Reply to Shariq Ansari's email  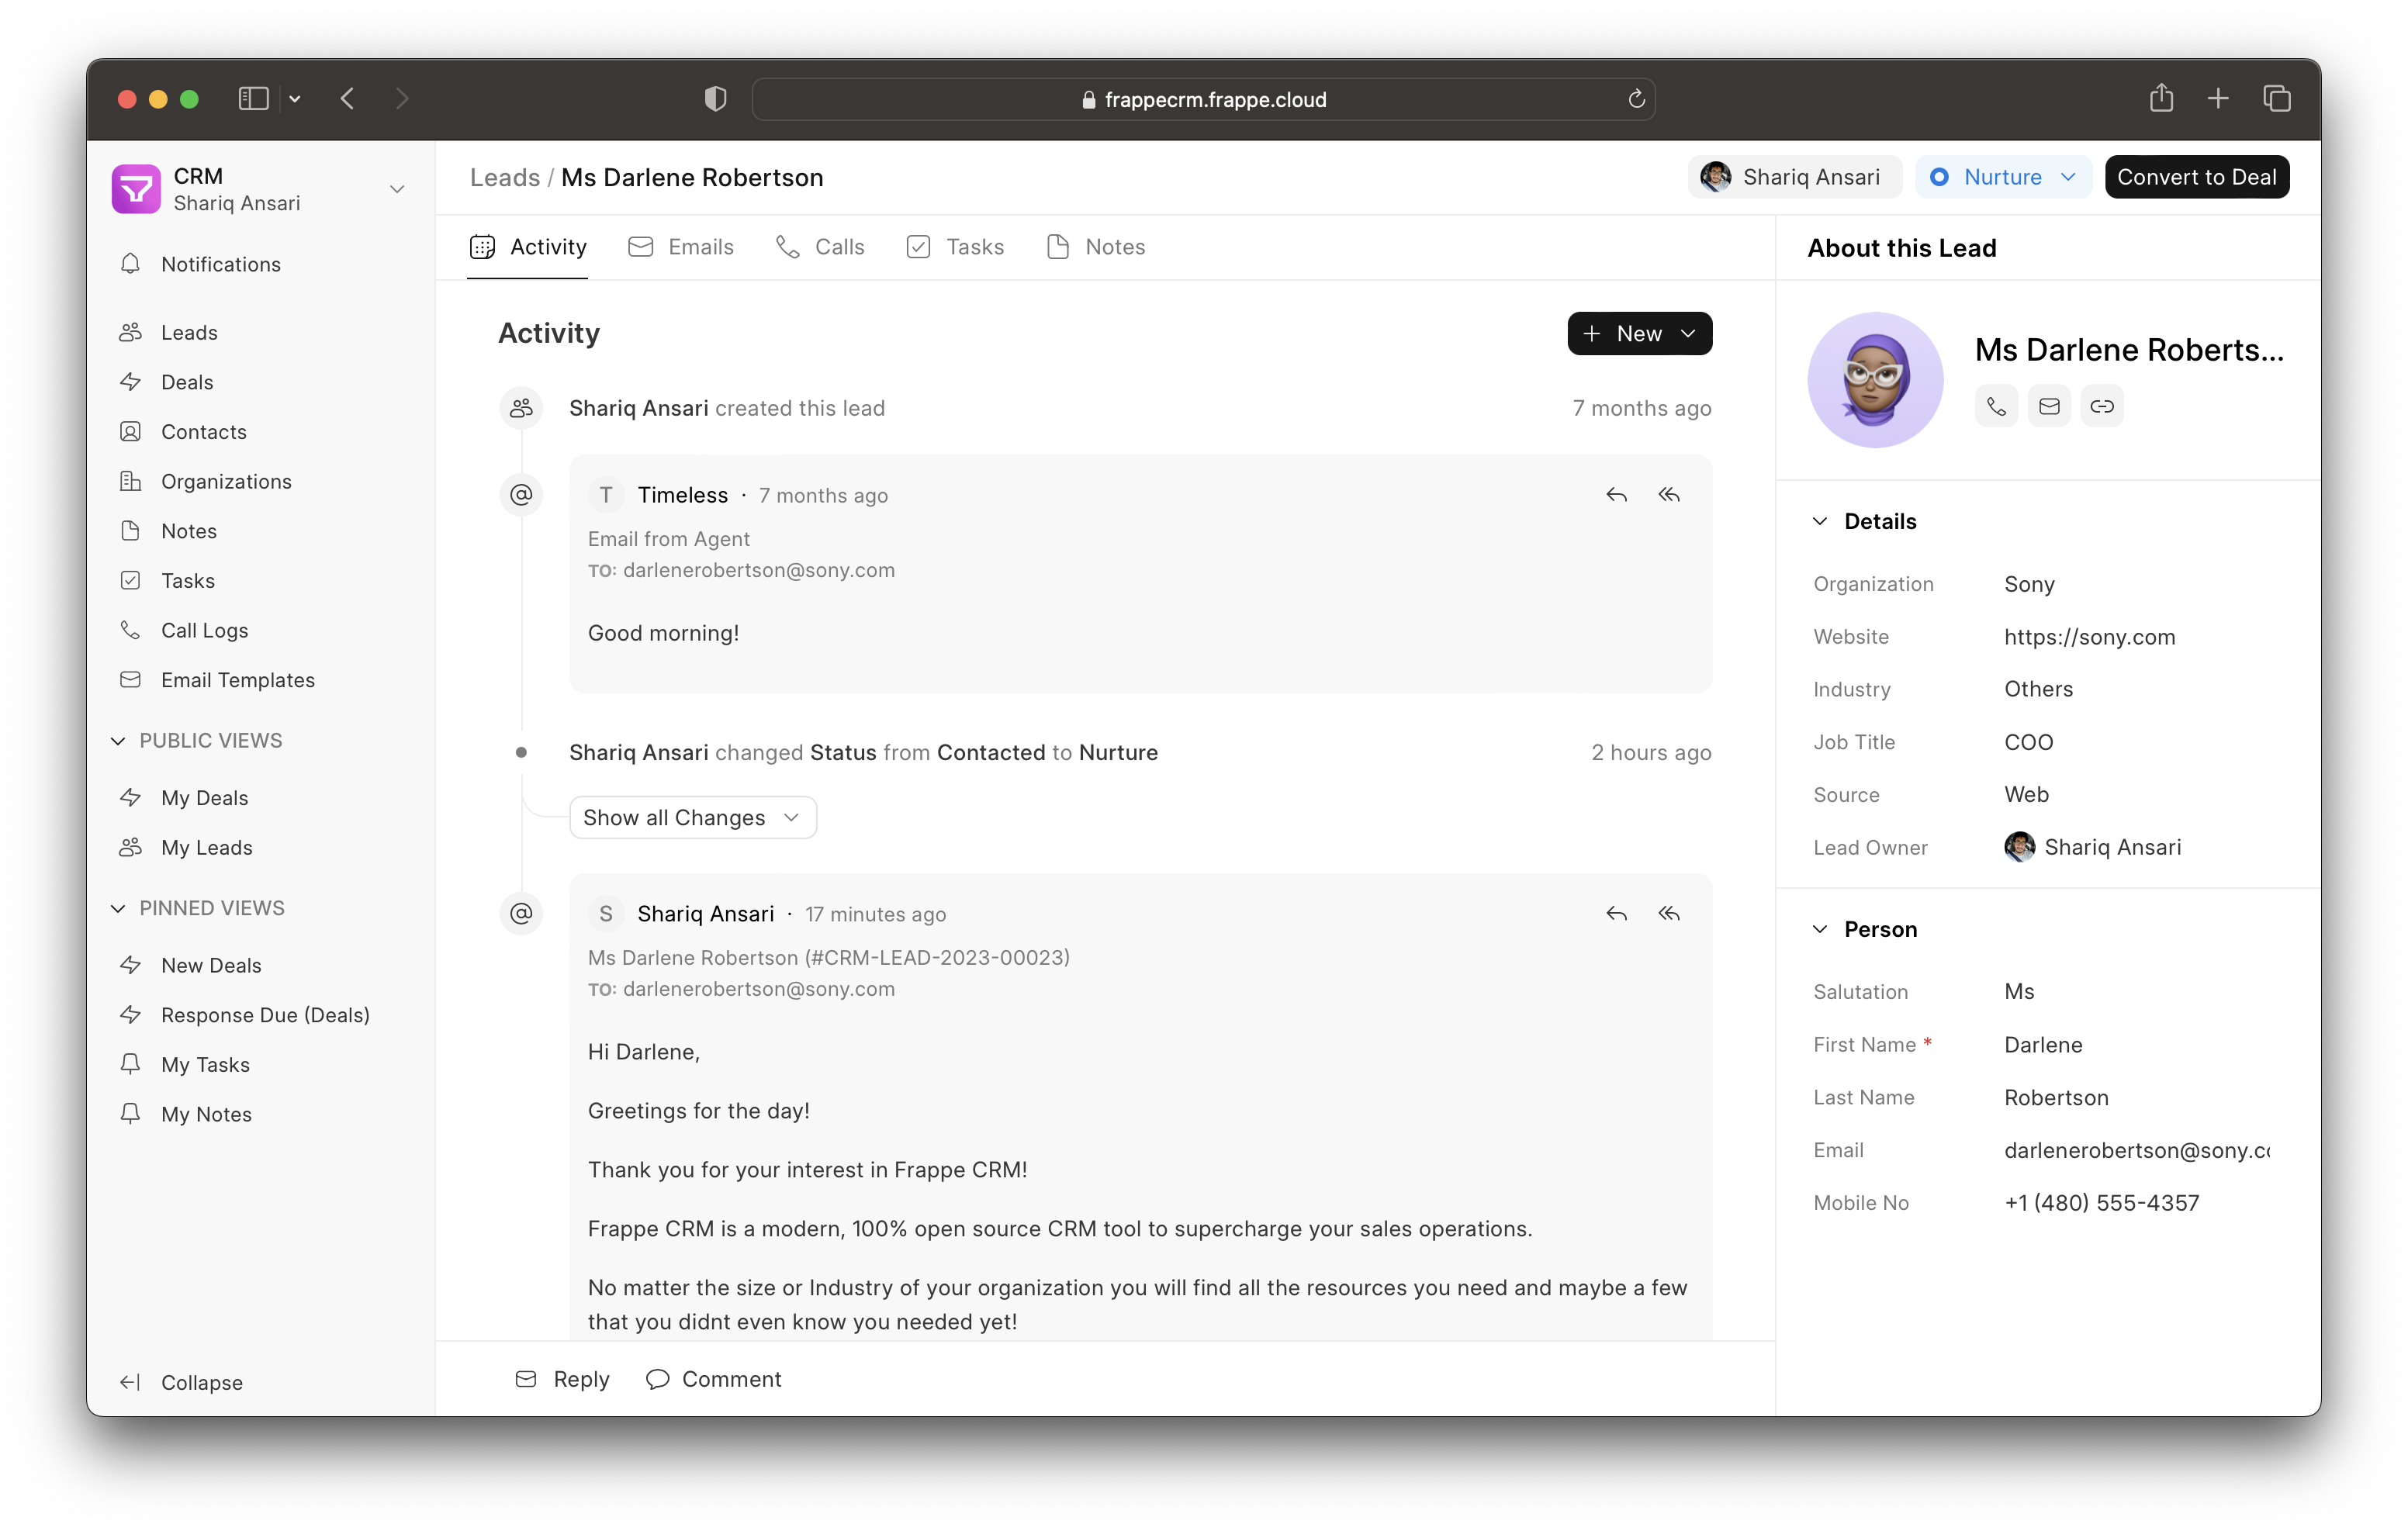pos(1617,913)
